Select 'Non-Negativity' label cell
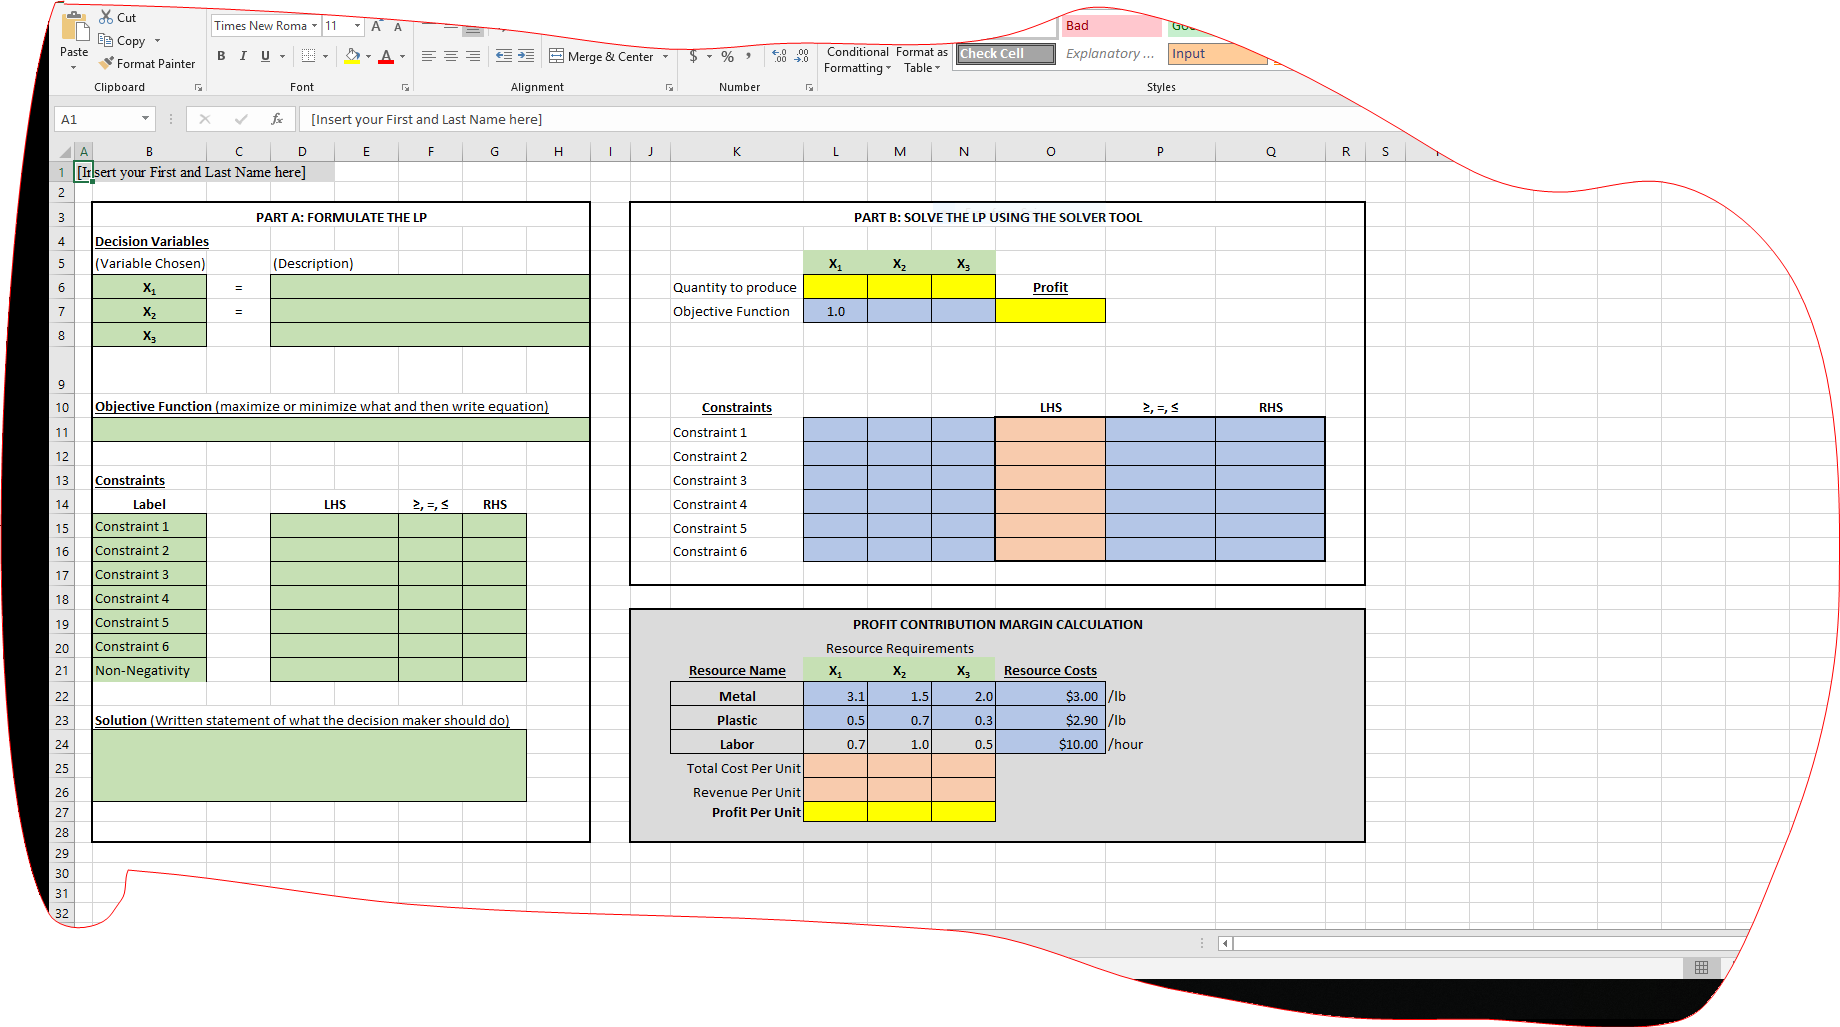 click(x=149, y=670)
